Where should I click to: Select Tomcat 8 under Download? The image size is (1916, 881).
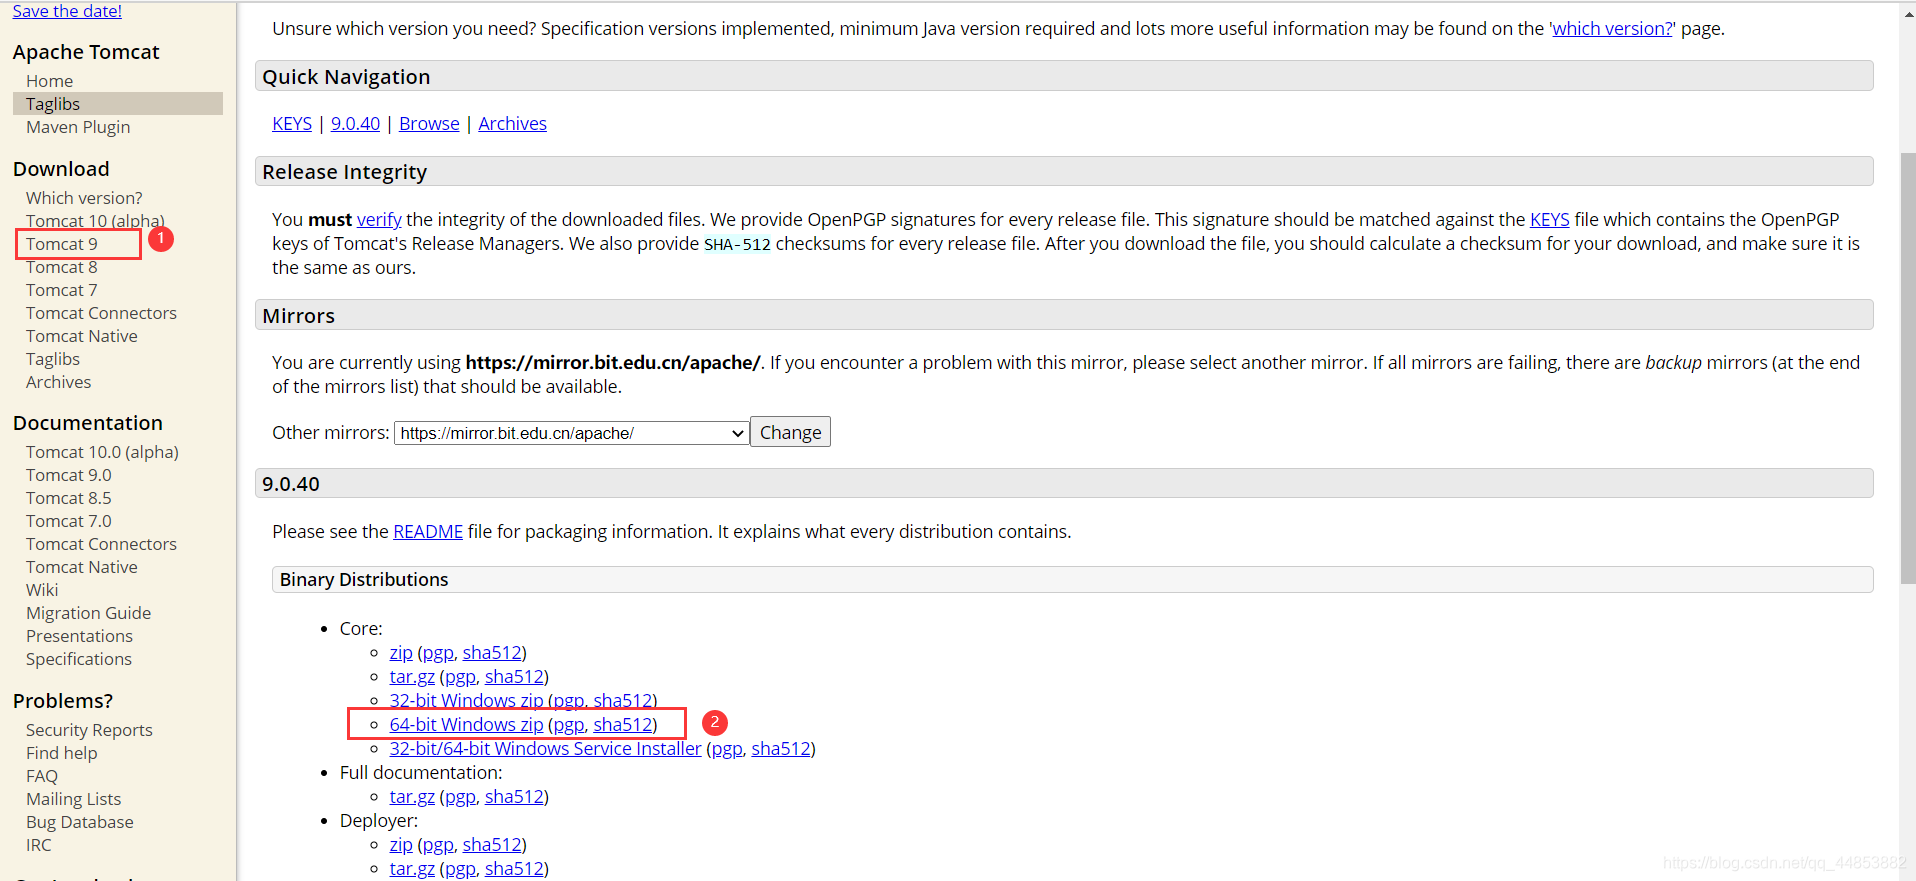[62, 267]
